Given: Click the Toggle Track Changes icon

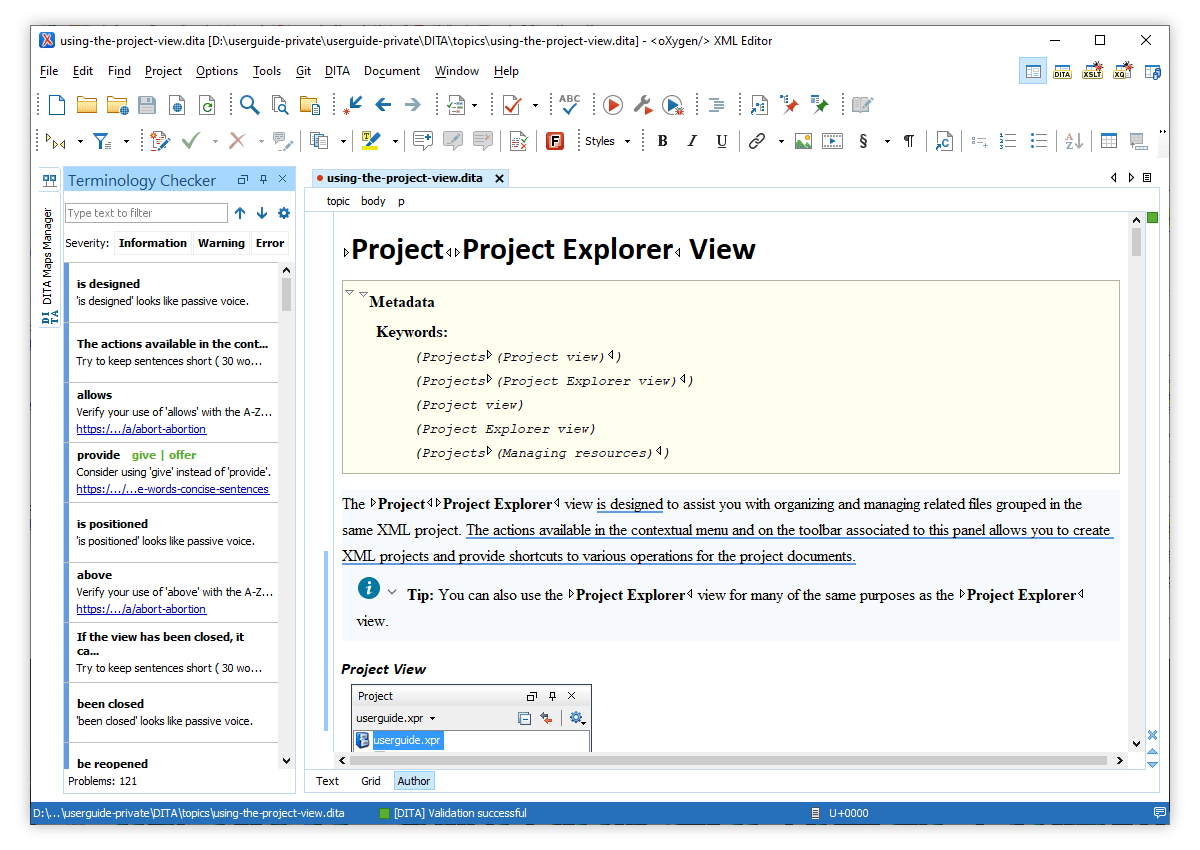Looking at the screenshot, I should (160, 141).
